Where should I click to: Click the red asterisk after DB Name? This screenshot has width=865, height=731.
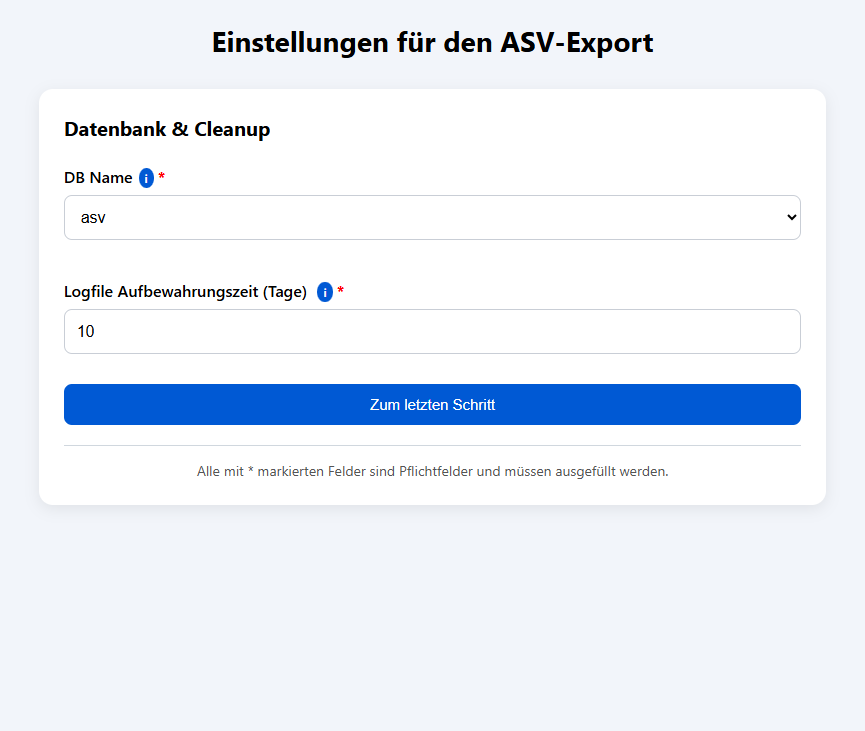pos(162,177)
